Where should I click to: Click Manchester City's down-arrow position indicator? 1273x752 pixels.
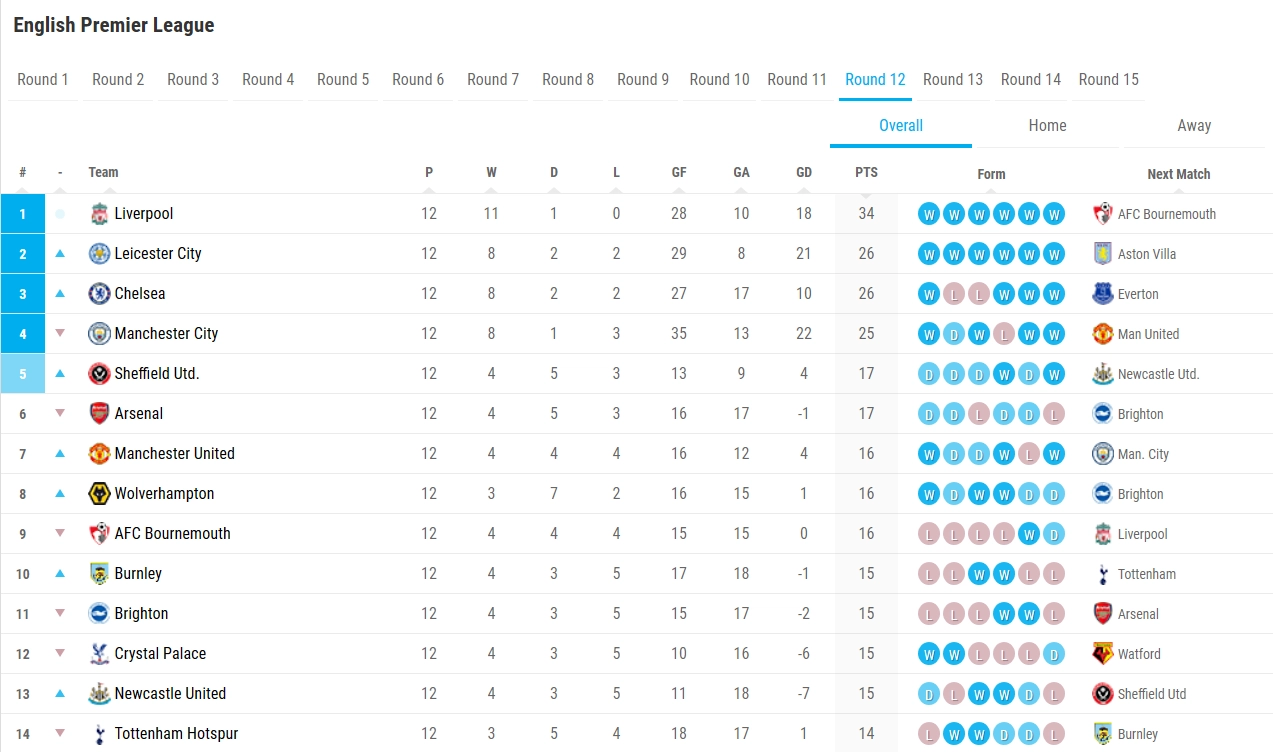click(x=60, y=333)
